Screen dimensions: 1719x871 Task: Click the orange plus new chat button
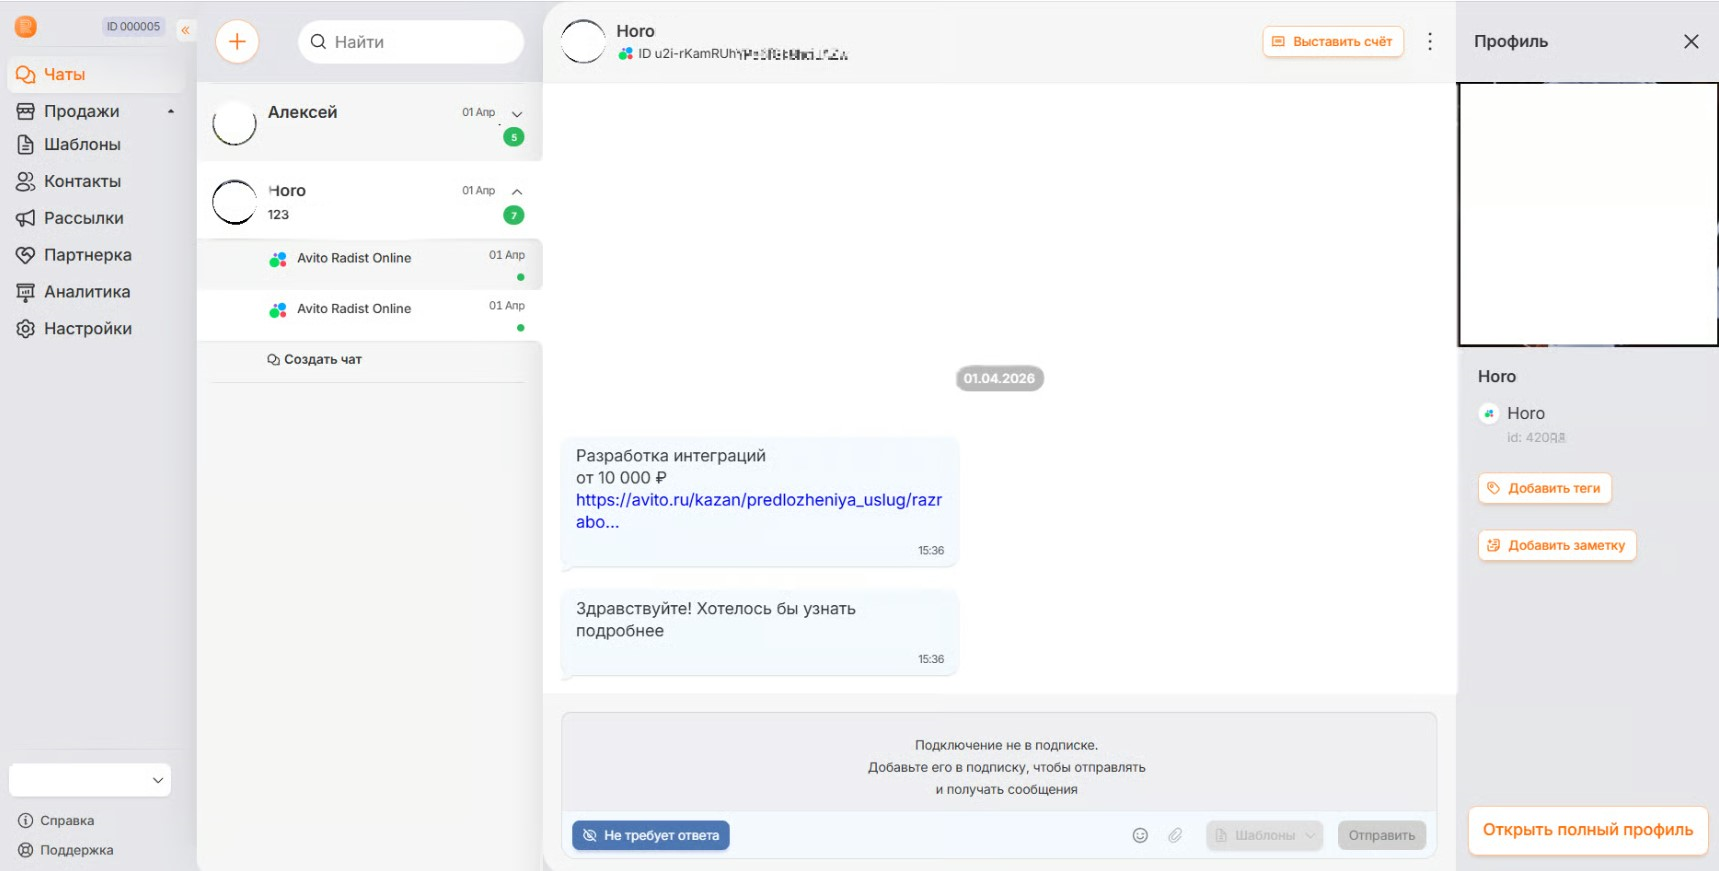point(237,42)
